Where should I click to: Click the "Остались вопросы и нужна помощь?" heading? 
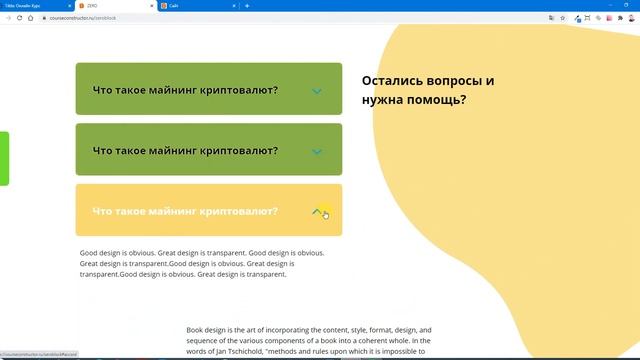pyautogui.click(x=428, y=90)
